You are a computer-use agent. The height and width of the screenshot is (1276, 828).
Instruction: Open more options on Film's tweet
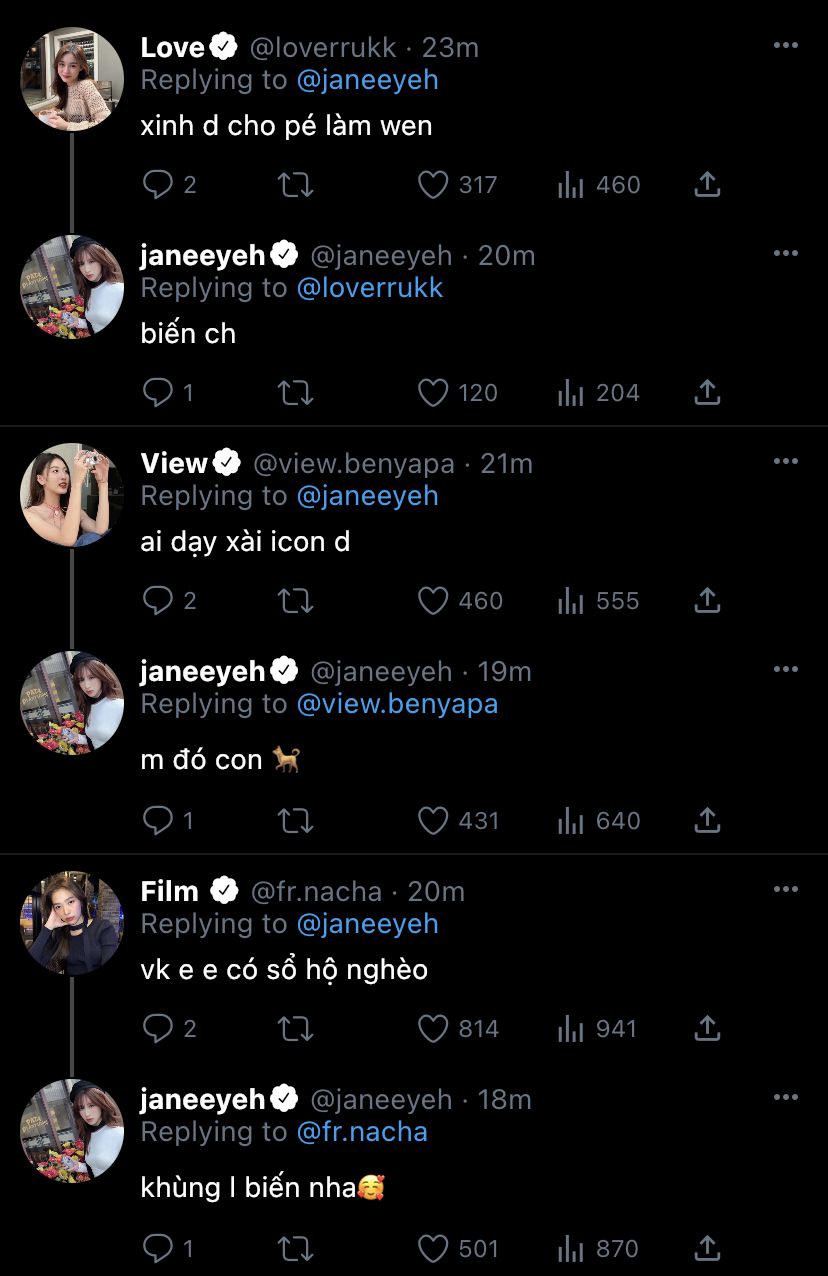pyautogui.click(x=786, y=889)
